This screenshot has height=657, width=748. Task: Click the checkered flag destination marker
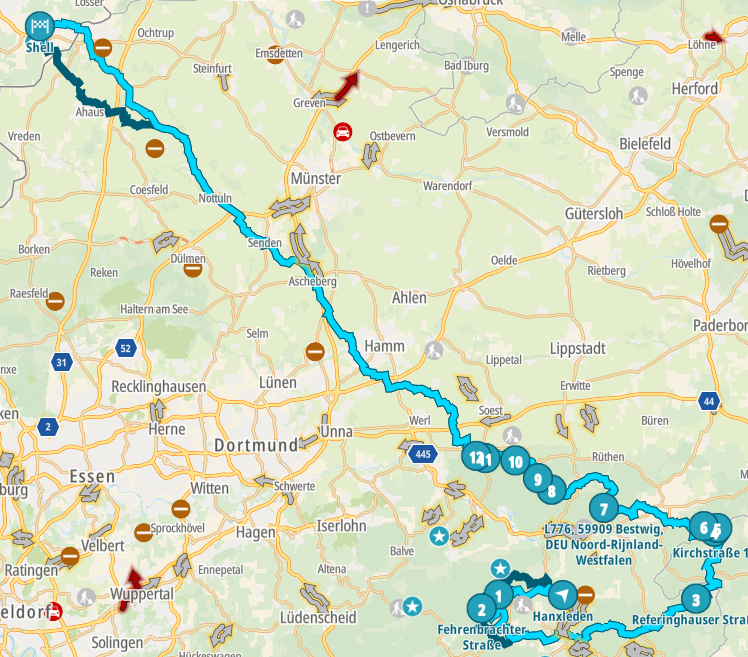click(40, 26)
